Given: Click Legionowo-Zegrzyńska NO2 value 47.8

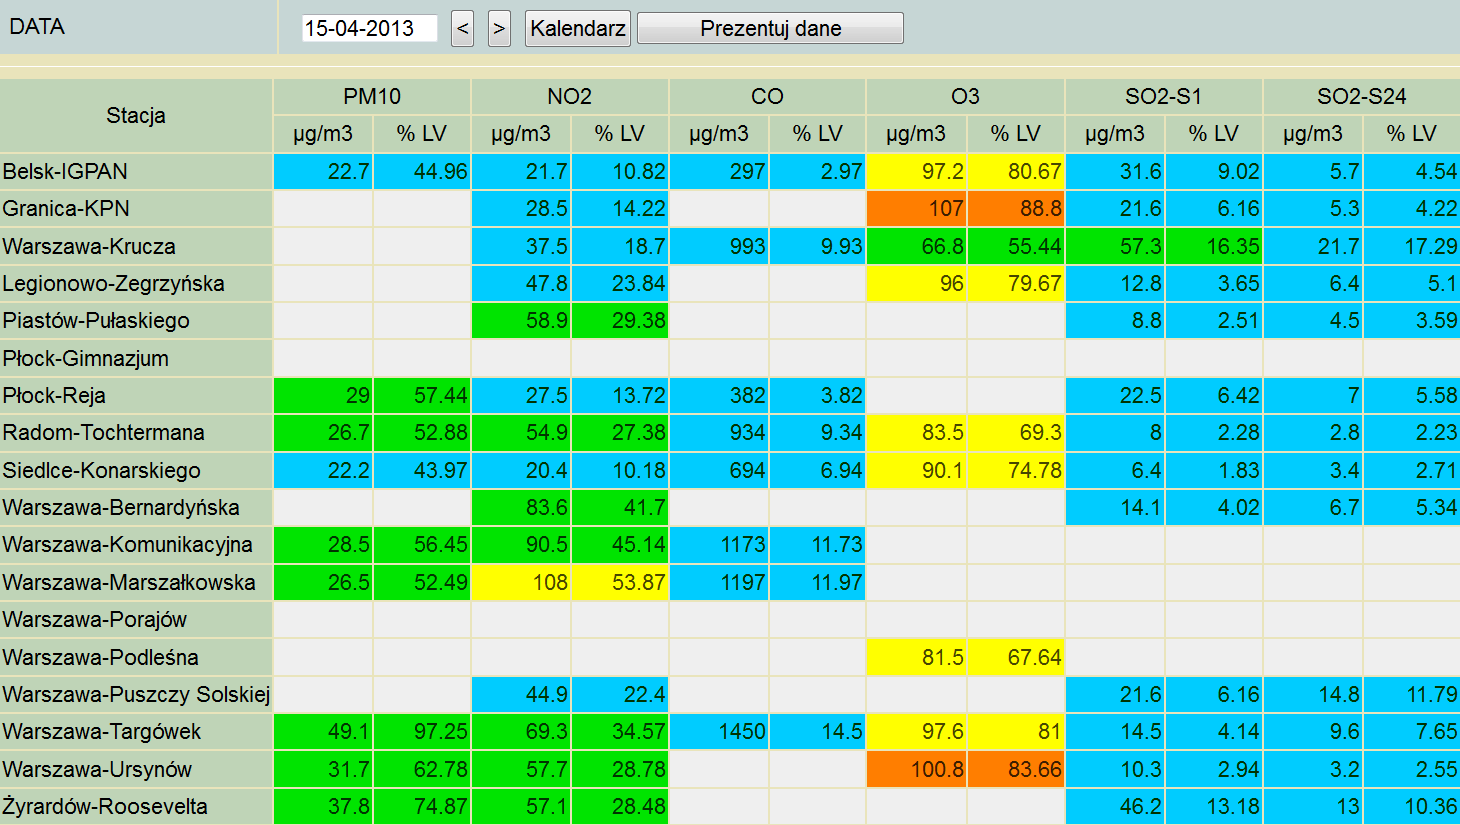Looking at the screenshot, I should click(x=521, y=283).
